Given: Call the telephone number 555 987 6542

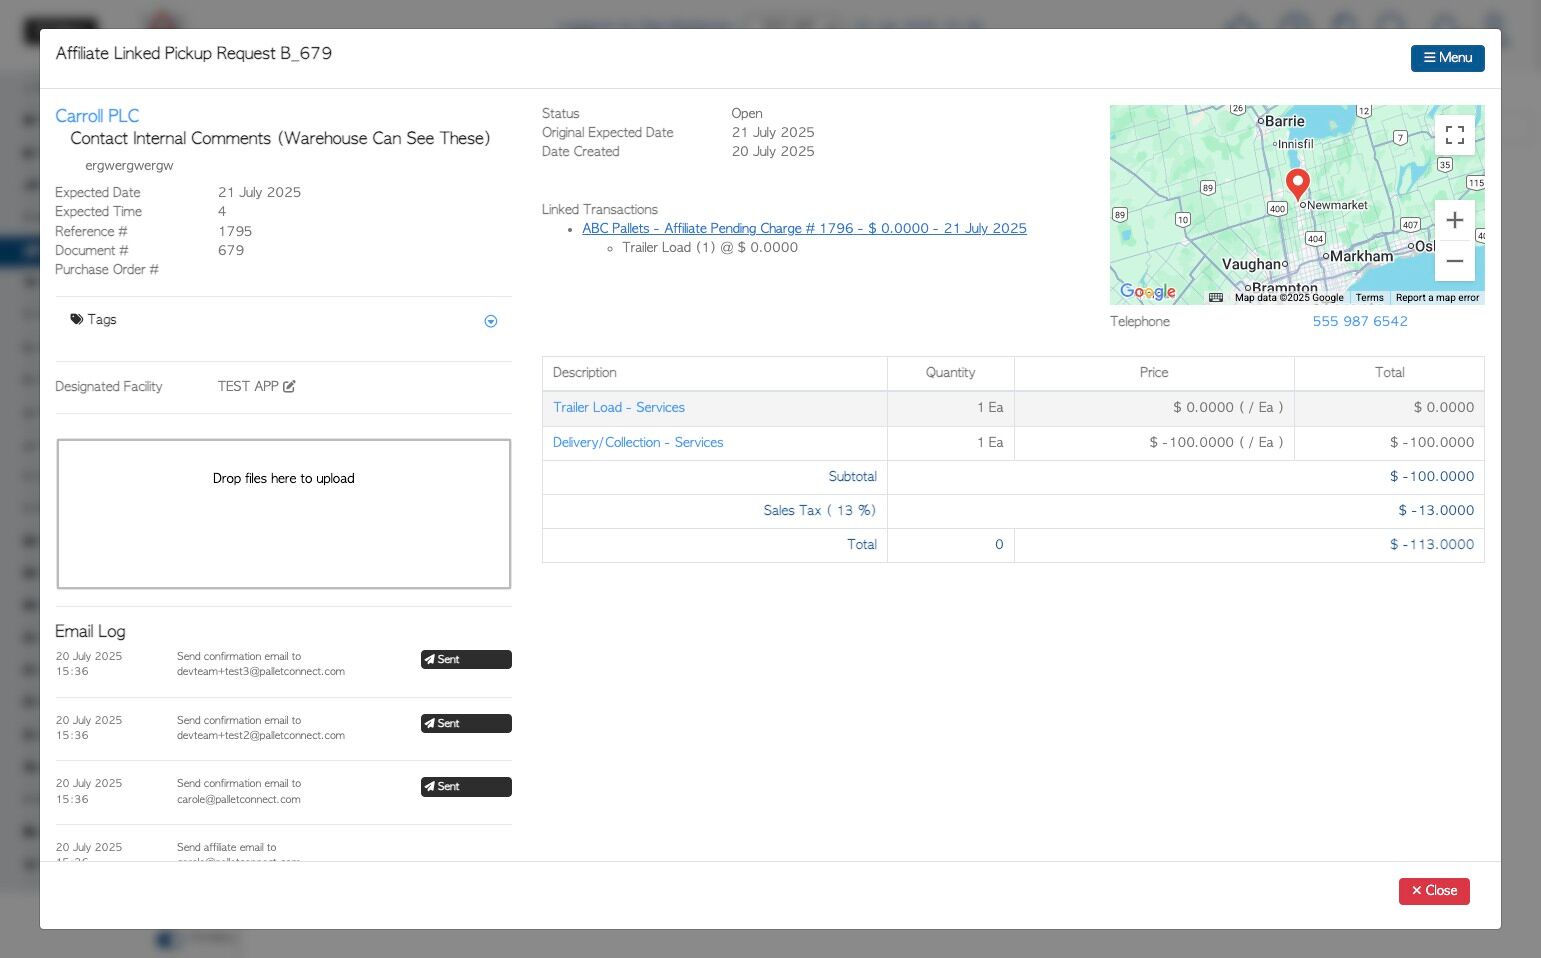Looking at the screenshot, I should click(1360, 321).
